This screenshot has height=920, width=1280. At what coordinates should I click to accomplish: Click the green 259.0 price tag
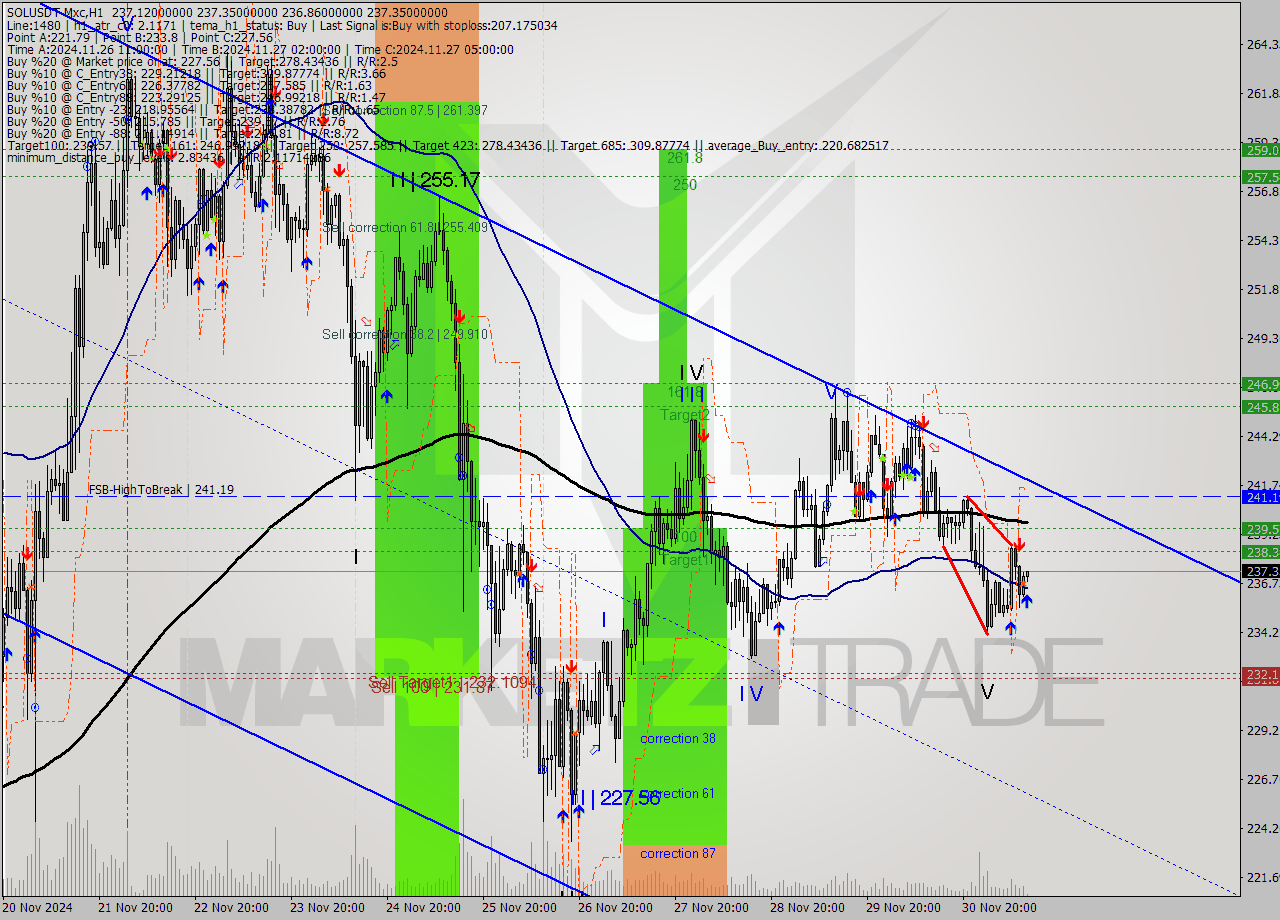pyautogui.click(x=1260, y=150)
